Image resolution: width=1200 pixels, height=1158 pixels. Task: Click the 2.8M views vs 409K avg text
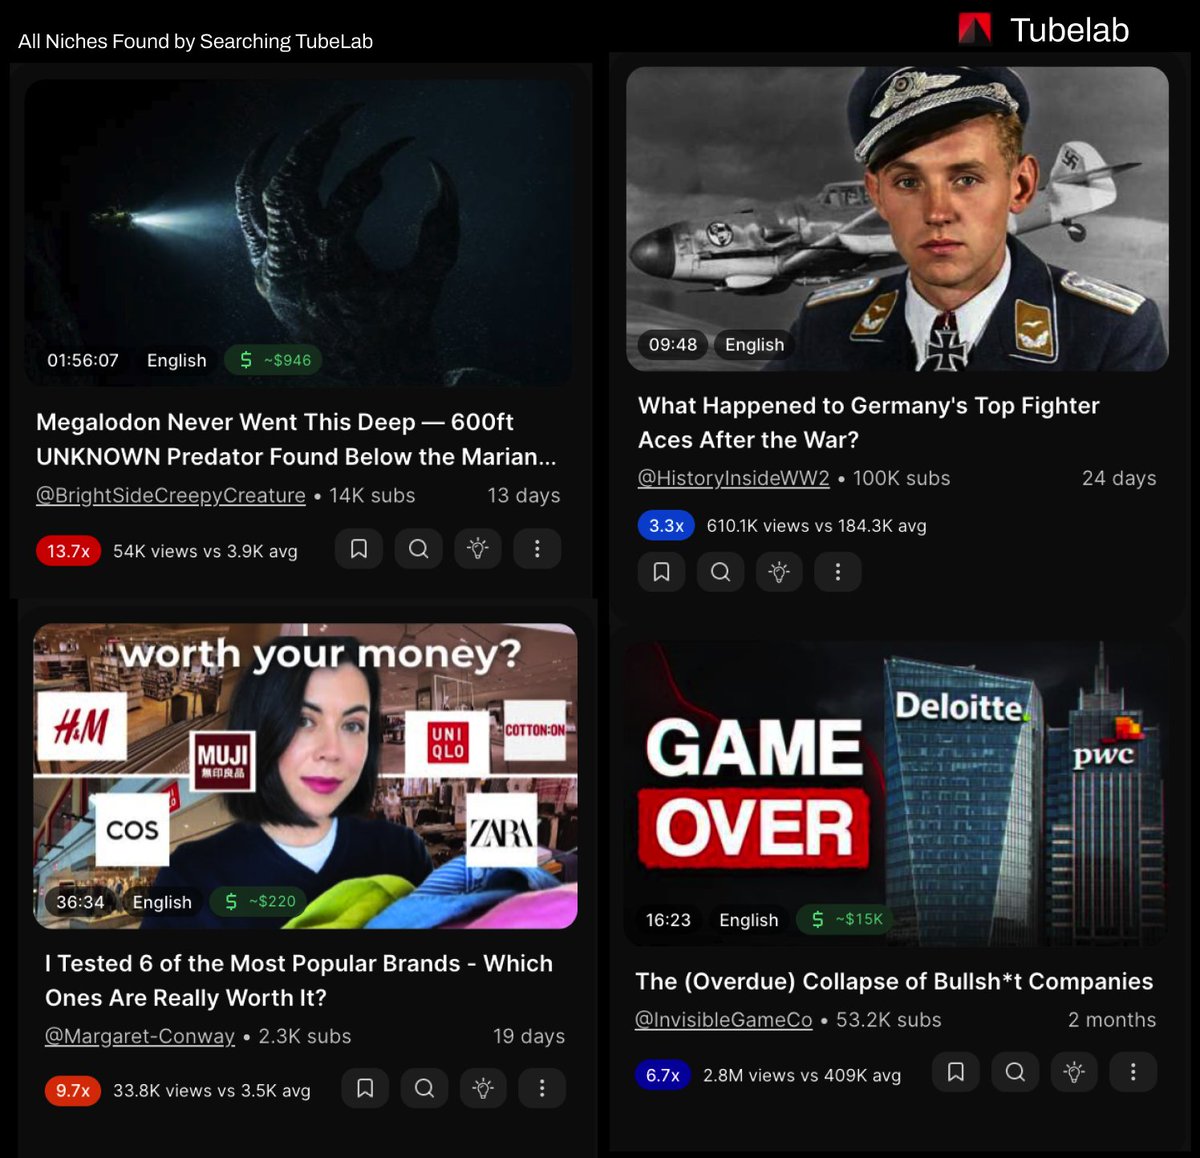pos(802,1076)
